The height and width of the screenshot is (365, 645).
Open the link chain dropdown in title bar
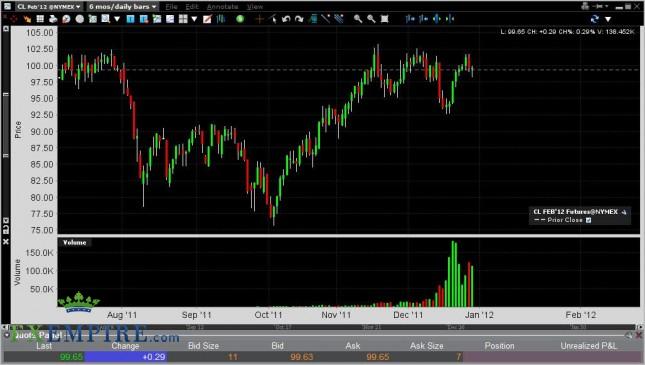(x=601, y=6)
